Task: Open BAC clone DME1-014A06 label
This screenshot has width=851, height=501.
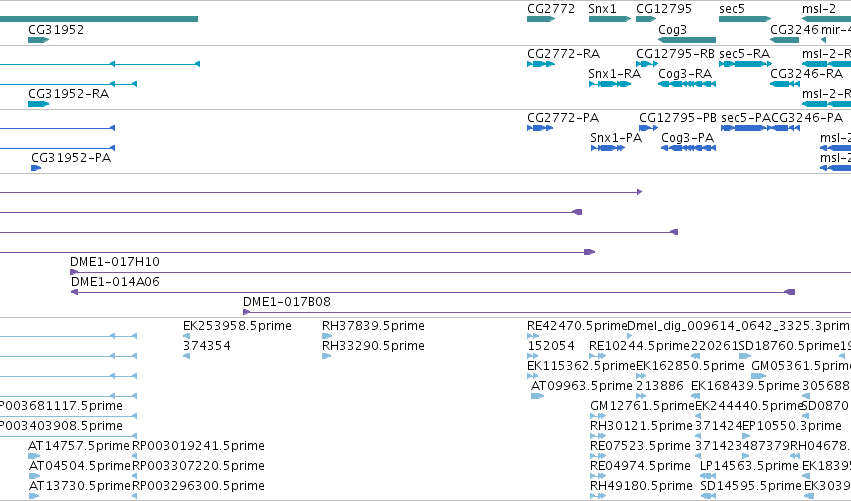Action: pyautogui.click(x=115, y=282)
